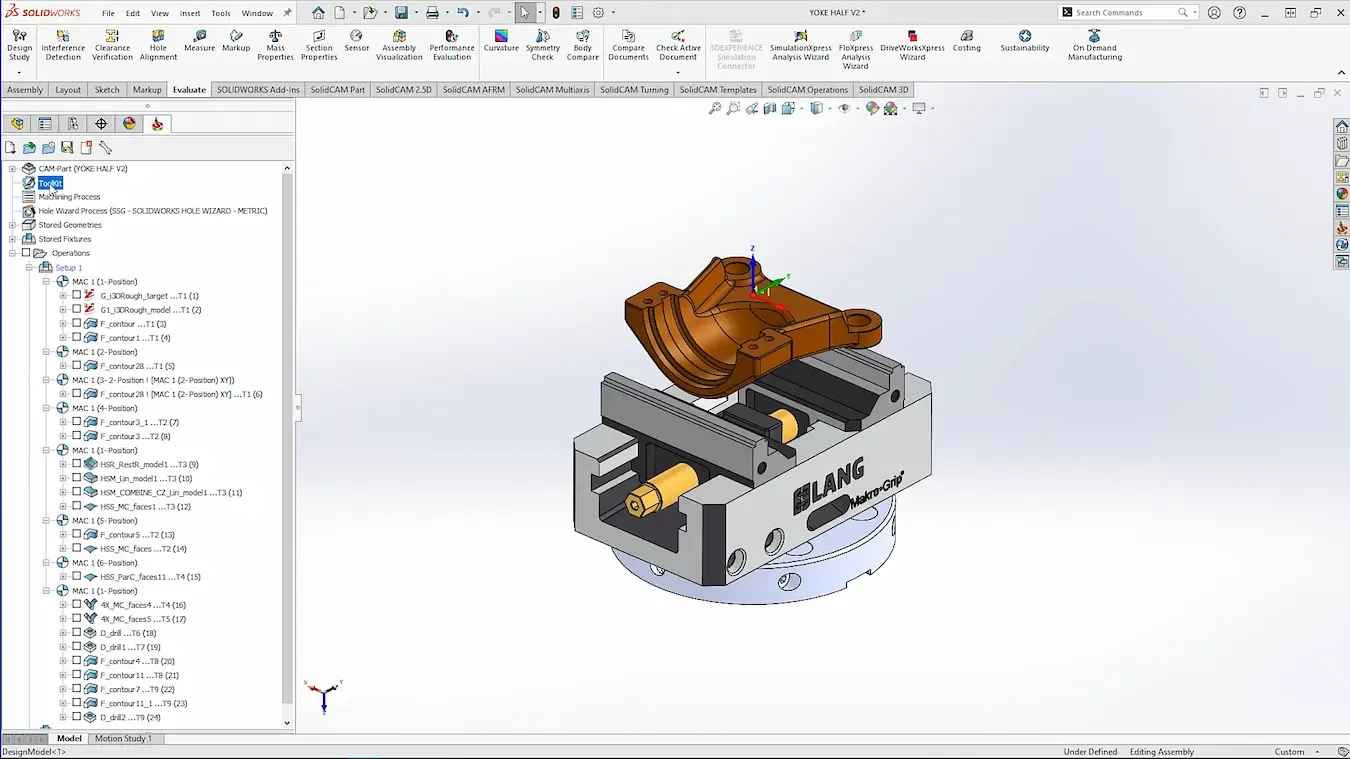The image size is (1350, 759).
Task: Enable the D_drill ...T6 (18) checkbox
Action: (x=77, y=633)
